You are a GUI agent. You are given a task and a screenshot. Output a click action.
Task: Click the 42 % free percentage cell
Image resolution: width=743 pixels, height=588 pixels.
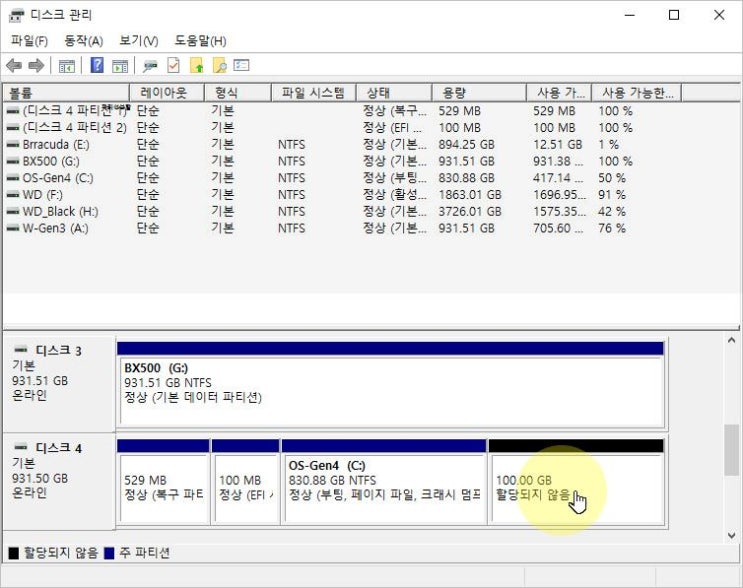[612, 211]
